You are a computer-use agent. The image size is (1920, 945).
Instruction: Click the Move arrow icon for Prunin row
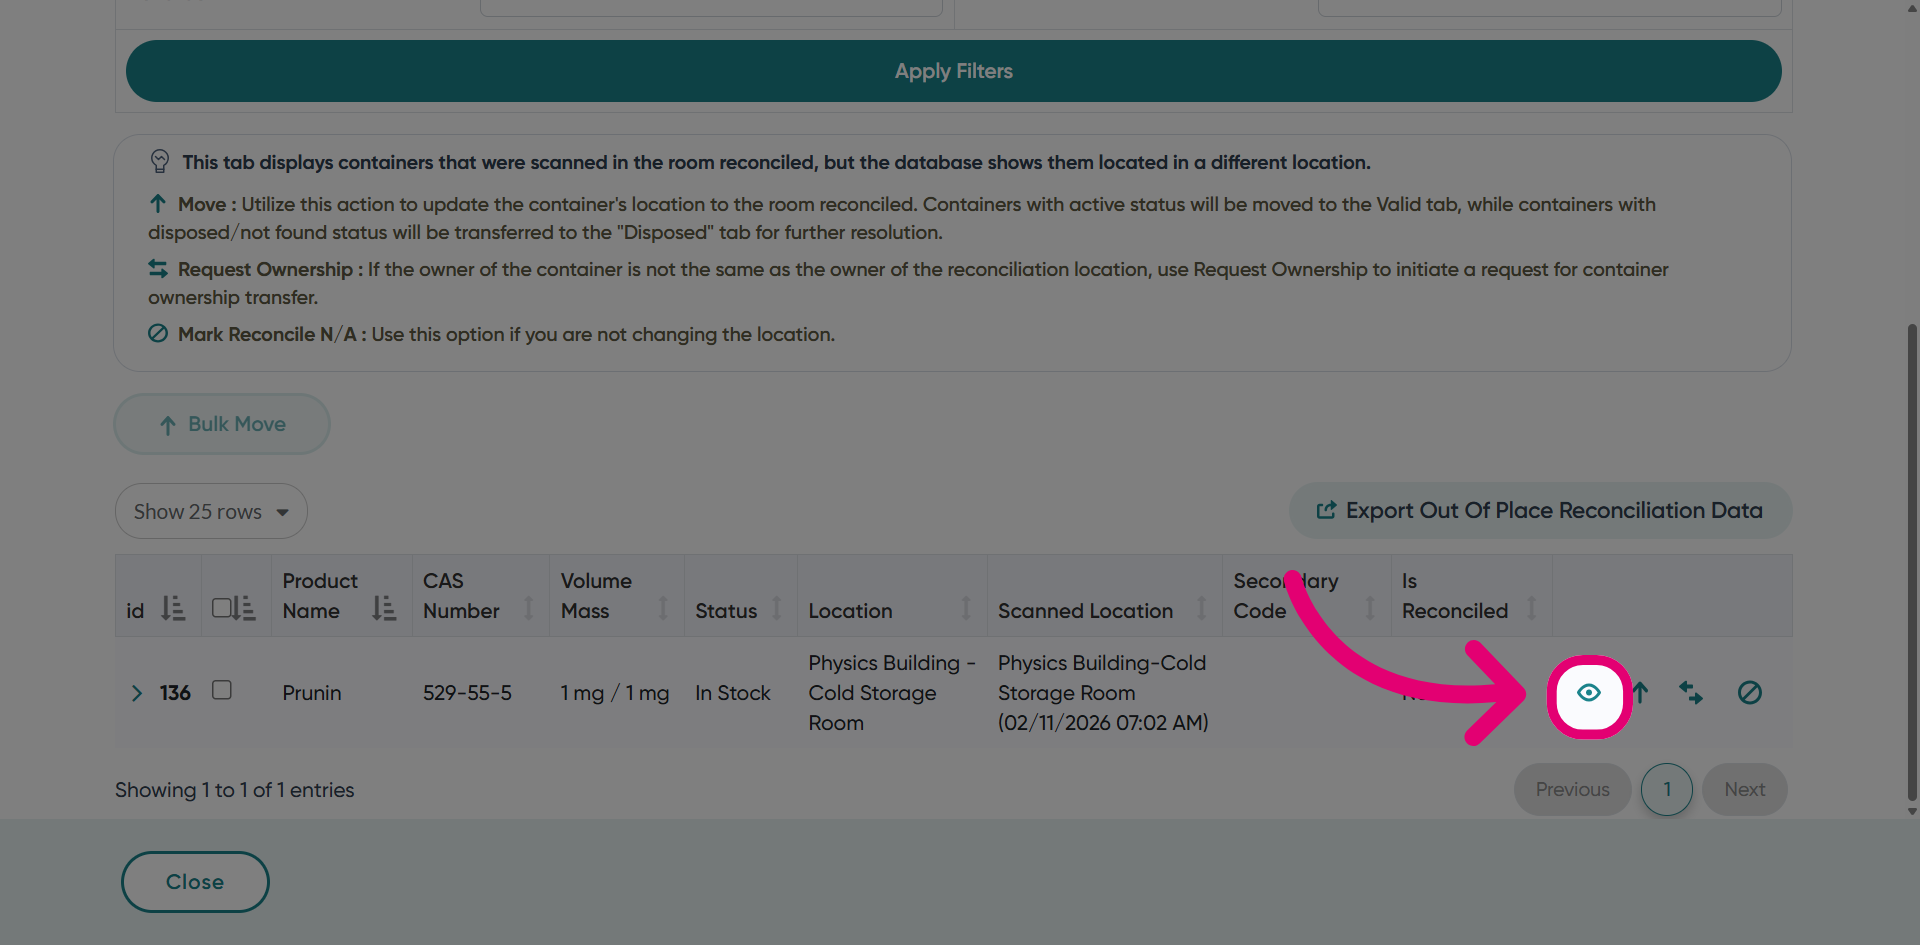[1640, 693]
